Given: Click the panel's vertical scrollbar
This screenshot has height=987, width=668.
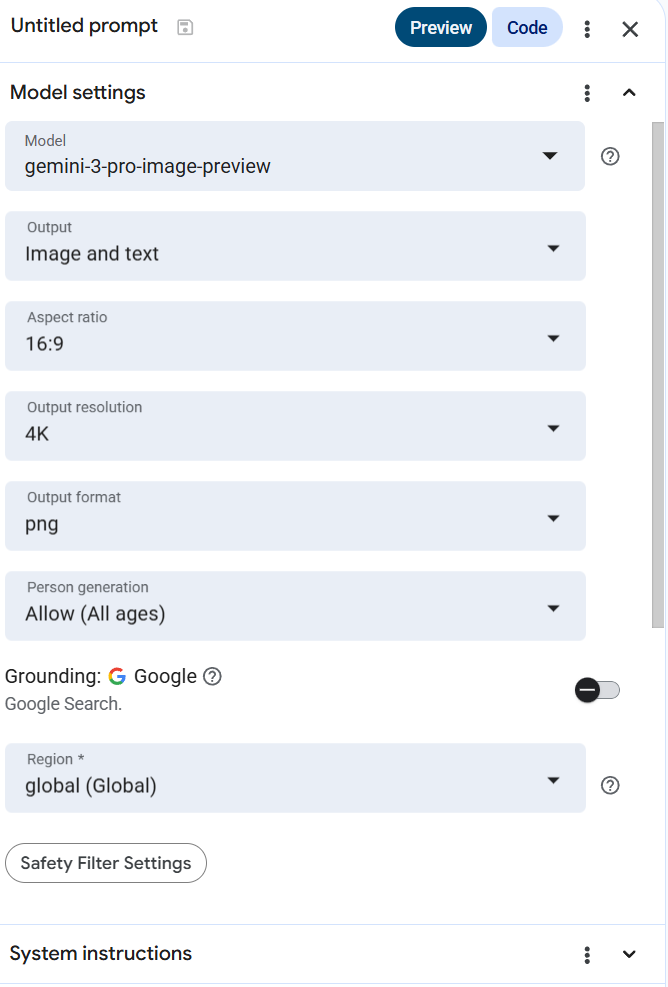Looking at the screenshot, I should [x=657, y=375].
